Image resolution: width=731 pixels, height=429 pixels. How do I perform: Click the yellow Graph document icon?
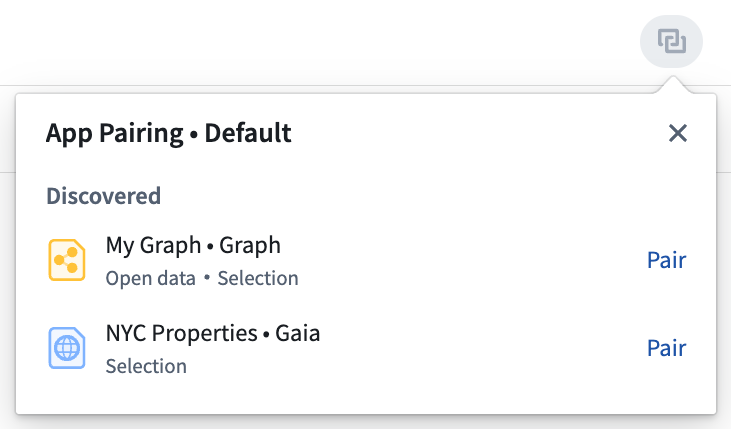point(67,260)
